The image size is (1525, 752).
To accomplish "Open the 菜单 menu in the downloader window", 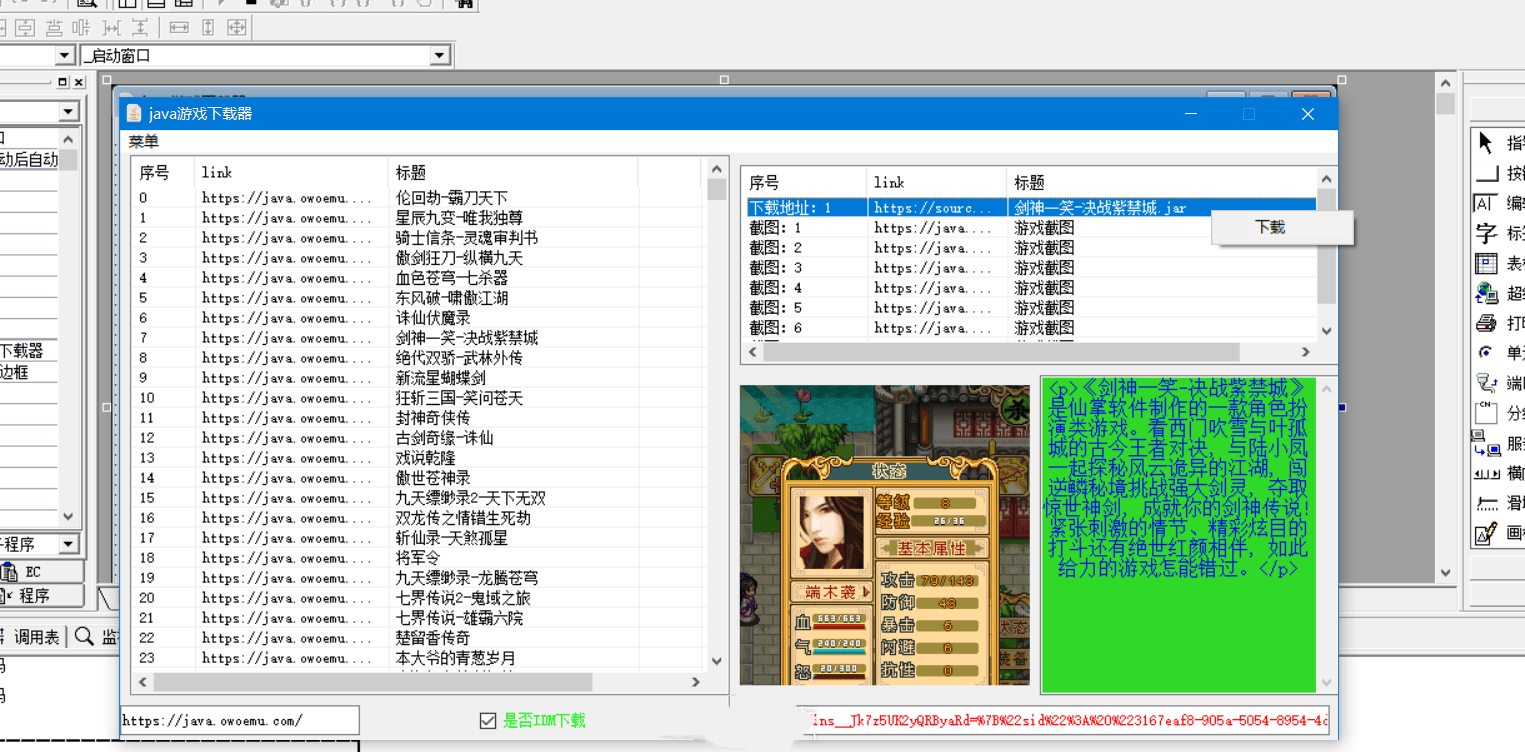I will click(144, 142).
